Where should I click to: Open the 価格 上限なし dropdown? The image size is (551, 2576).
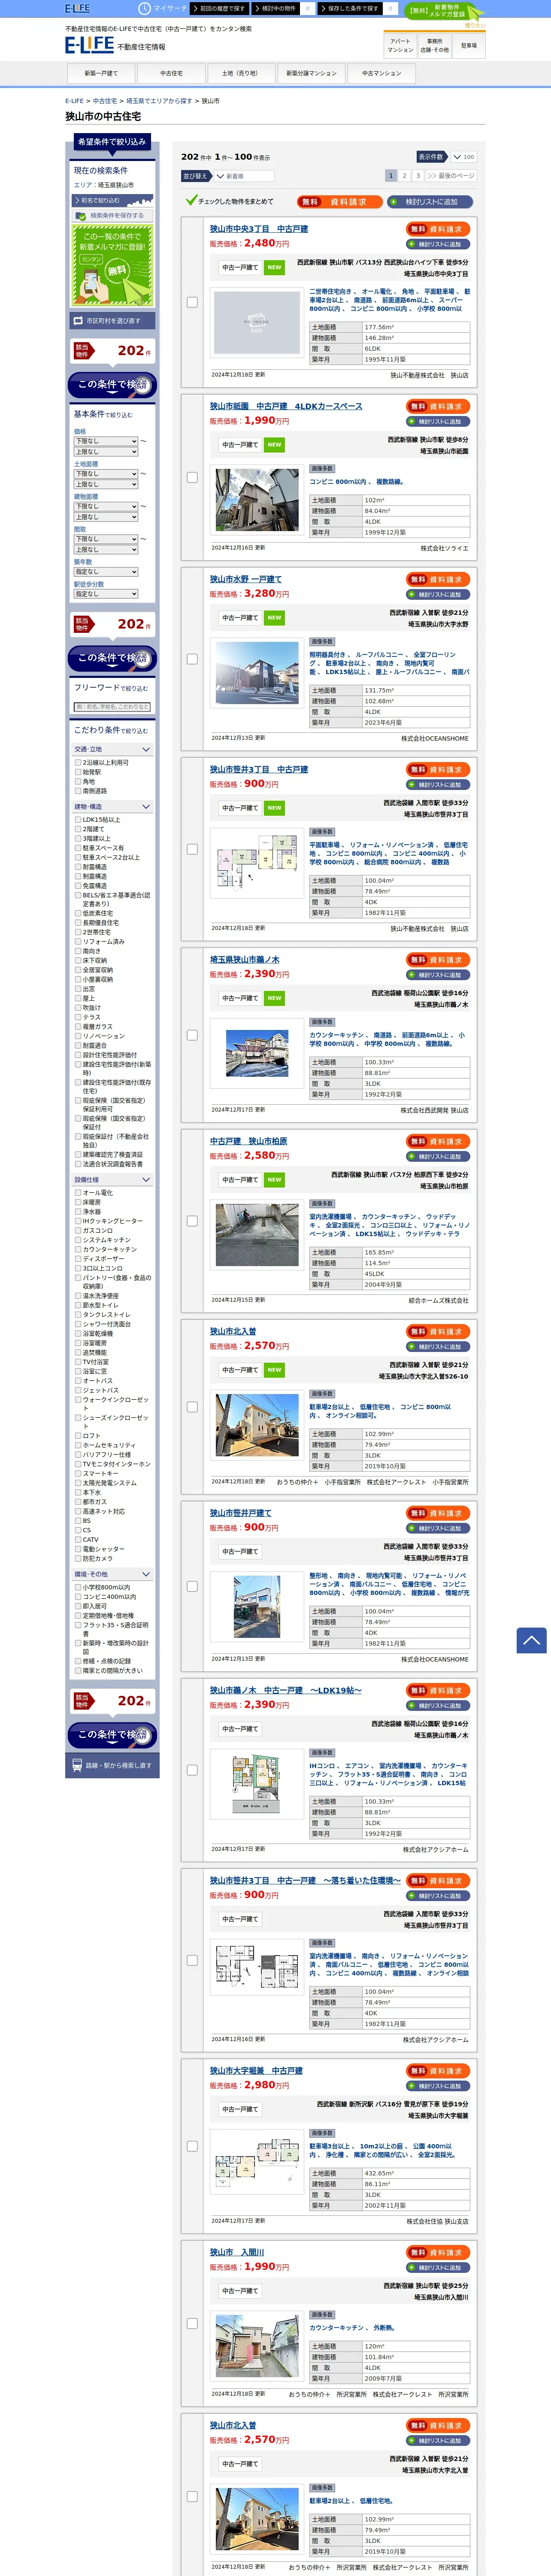tap(106, 452)
